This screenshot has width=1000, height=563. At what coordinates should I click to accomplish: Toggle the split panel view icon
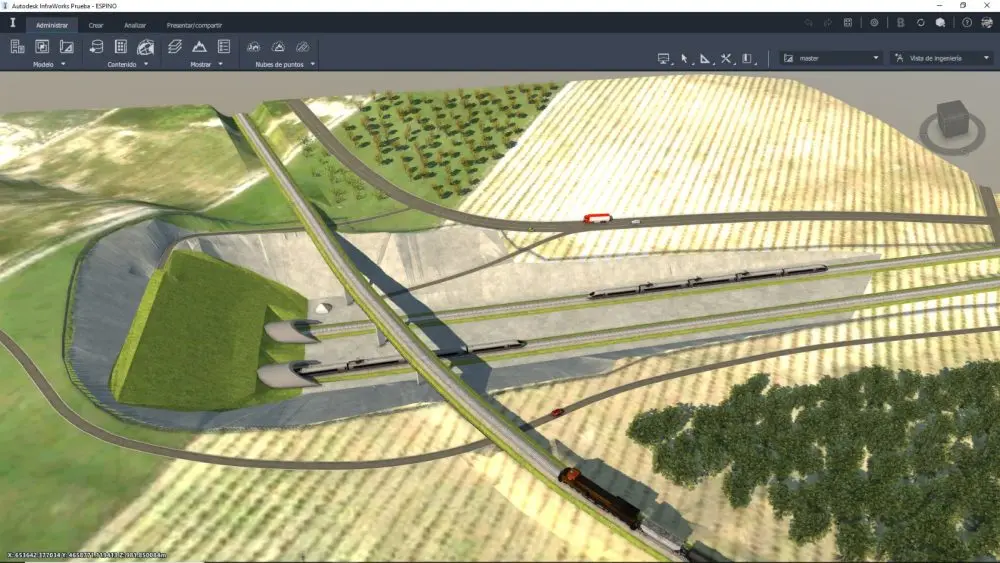click(748, 58)
